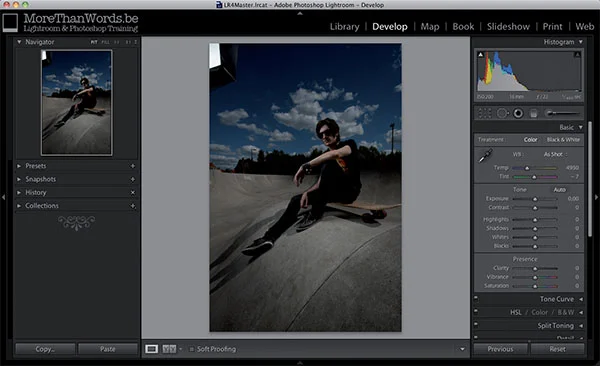Create a snapshot with the plus icon
600x366 pixels.
[132, 179]
